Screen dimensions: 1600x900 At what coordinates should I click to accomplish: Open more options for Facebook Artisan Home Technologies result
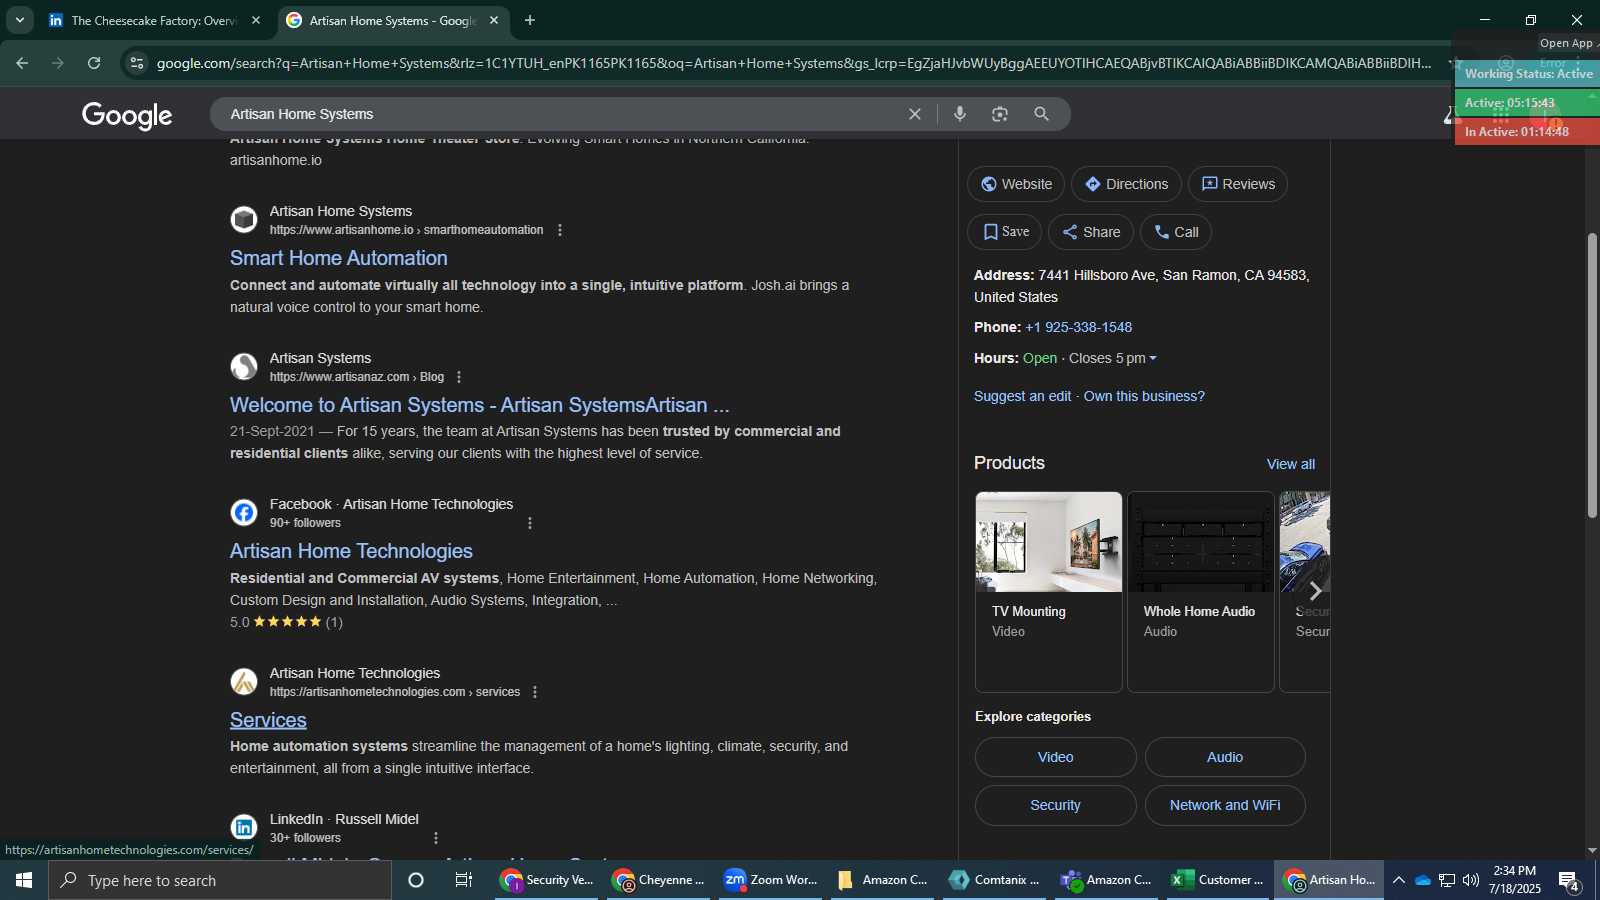click(x=530, y=523)
